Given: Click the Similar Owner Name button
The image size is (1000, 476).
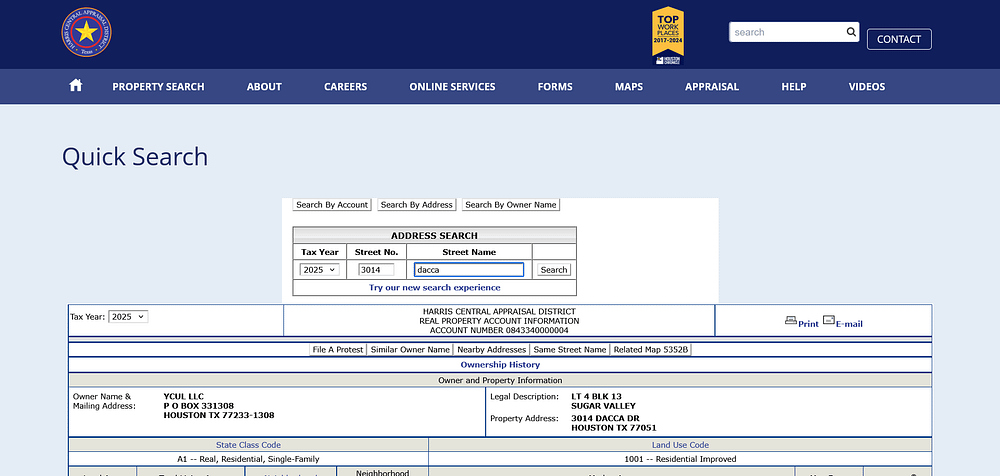Looking at the screenshot, I should (410, 350).
